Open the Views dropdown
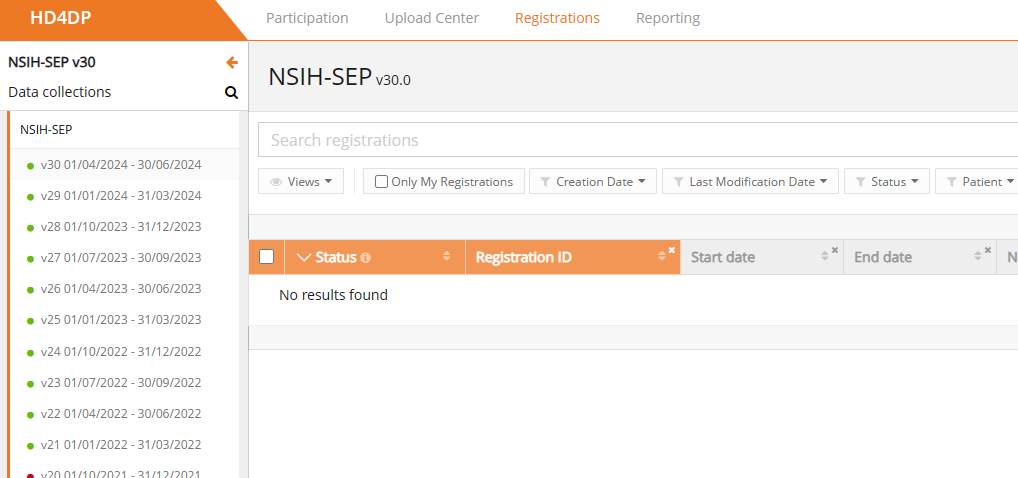Screen dimensions: 1018x478 pyautogui.click(x=301, y=182)
